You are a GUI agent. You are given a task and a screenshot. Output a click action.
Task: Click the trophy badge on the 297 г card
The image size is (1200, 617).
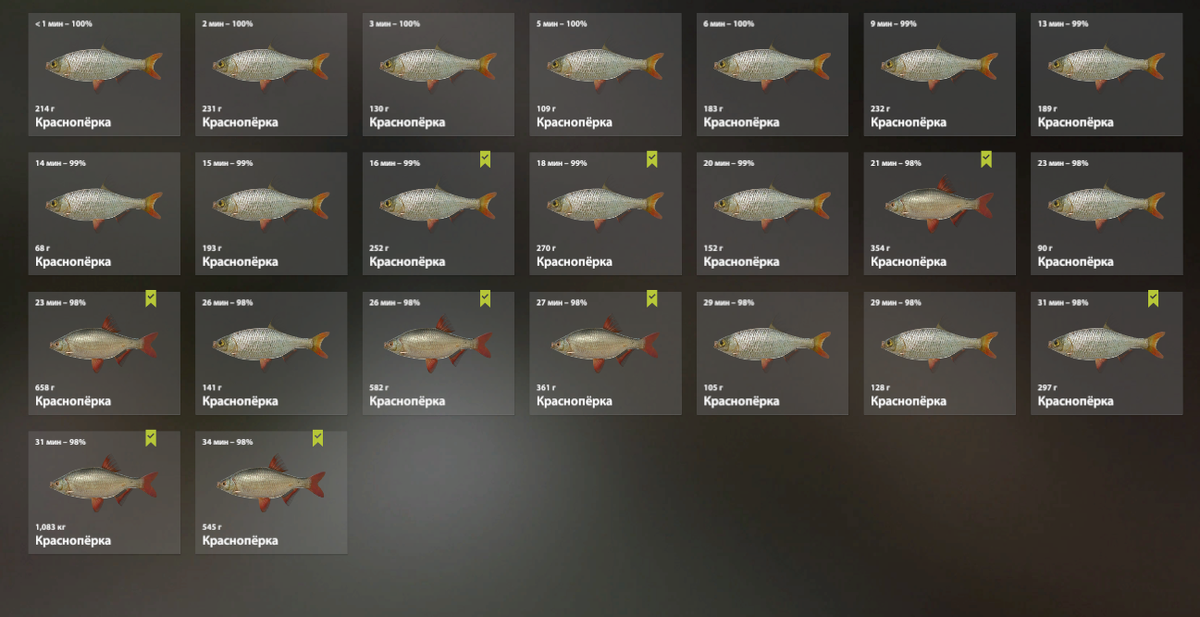point(1153,297)
